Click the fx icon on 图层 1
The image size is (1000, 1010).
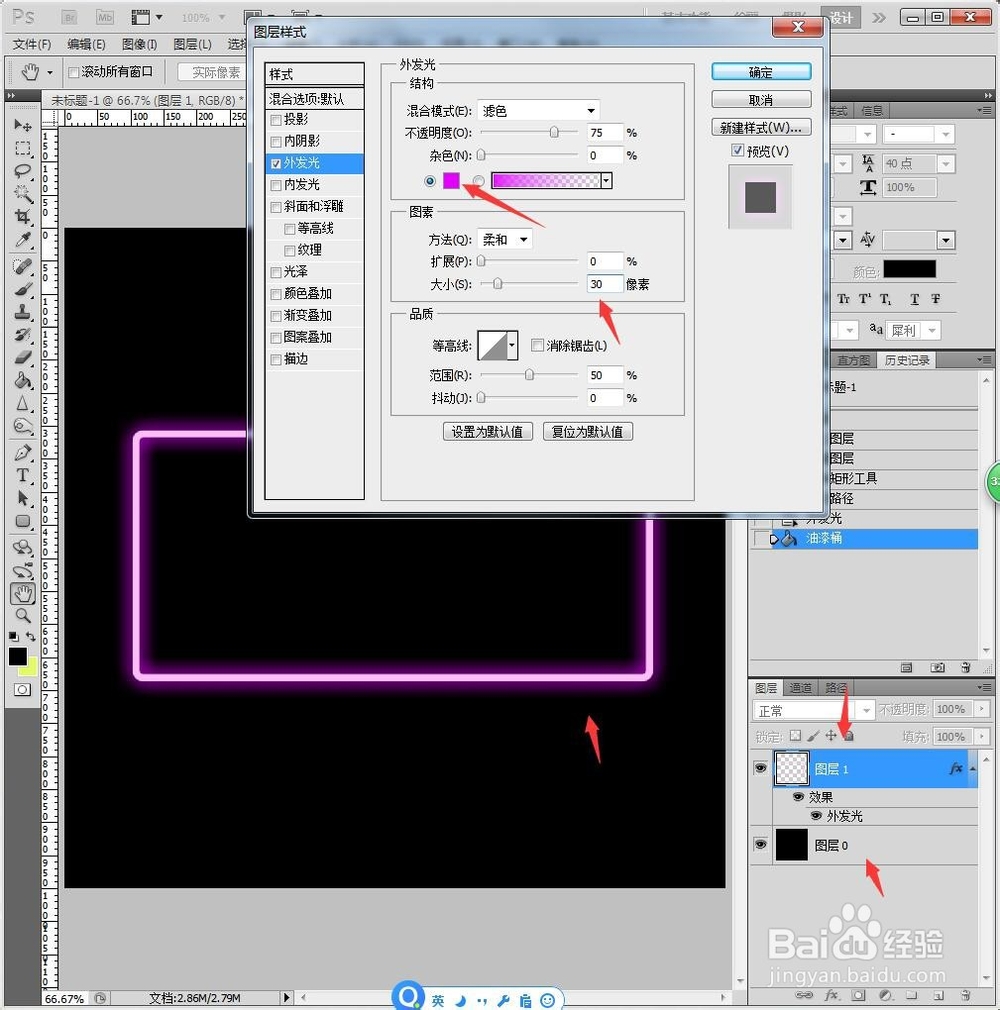(x=956, y=768)
